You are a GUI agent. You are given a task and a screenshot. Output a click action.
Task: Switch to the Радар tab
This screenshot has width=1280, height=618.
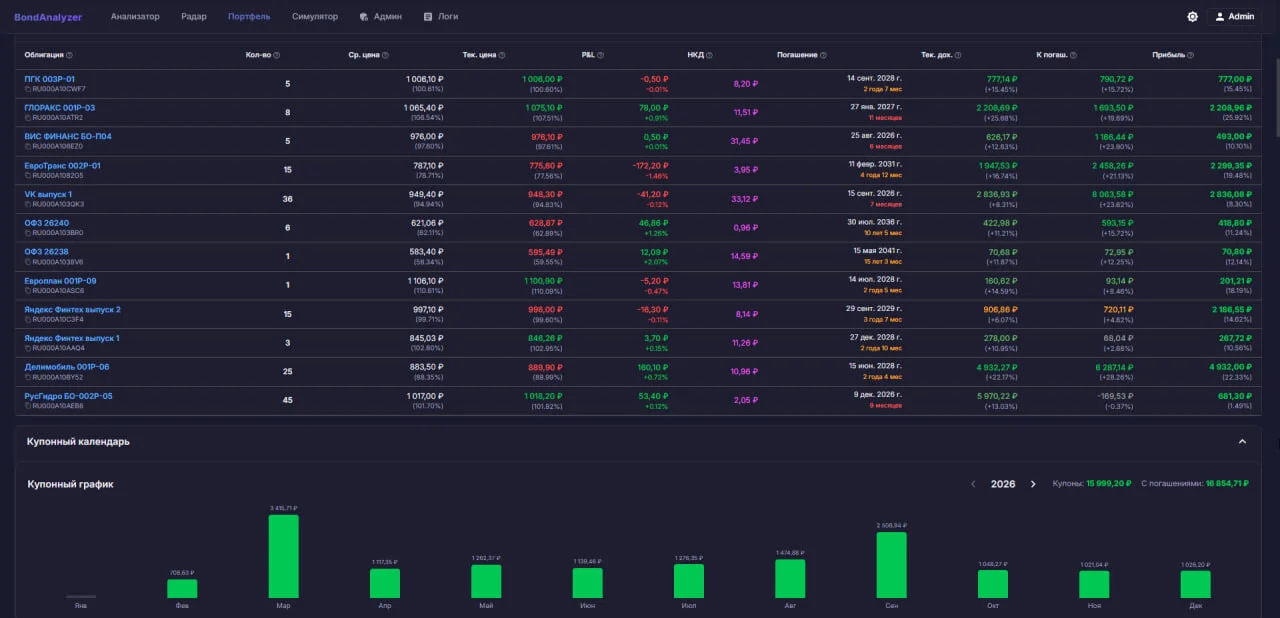coord(194,17)
